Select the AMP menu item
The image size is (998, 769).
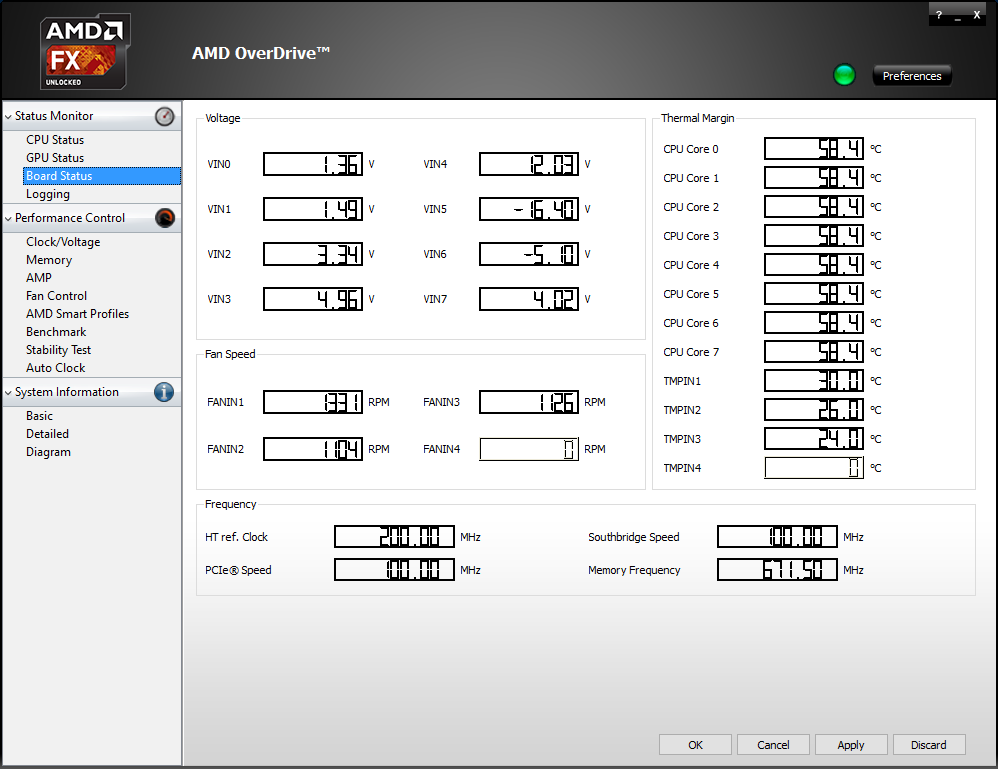point(39,278)
